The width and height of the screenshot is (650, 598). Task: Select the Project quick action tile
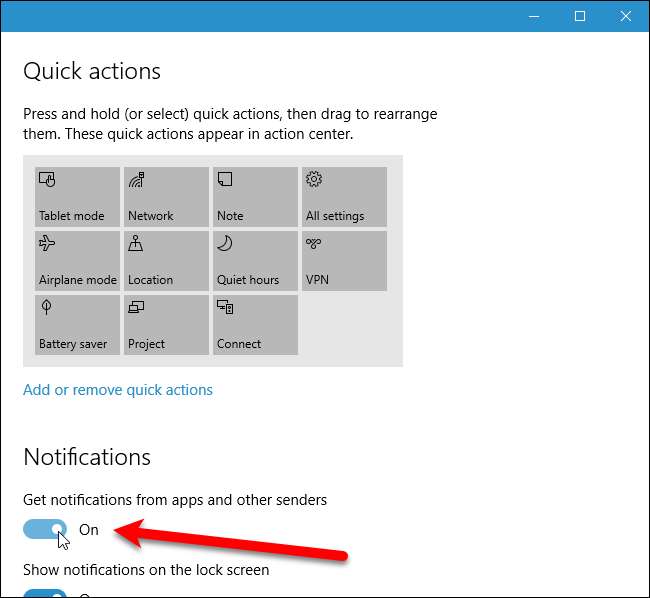166,324
